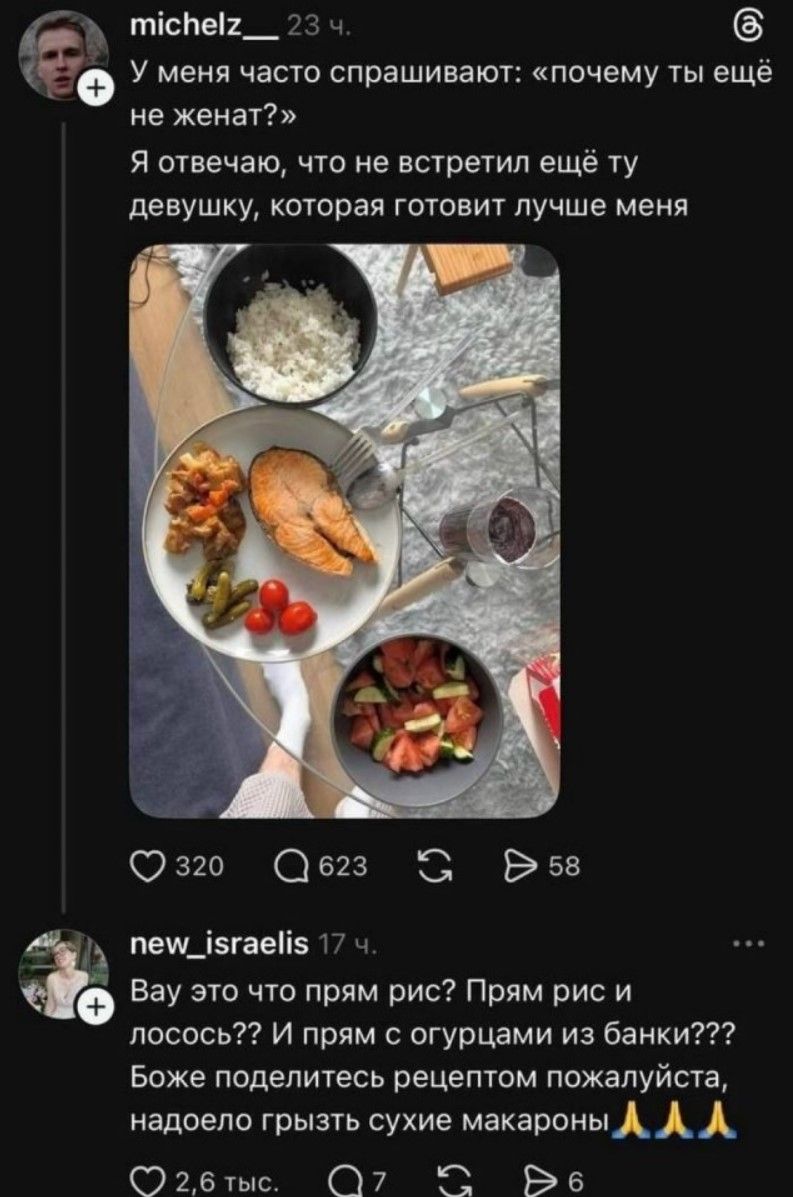Click the Threads logo icon
This screenshot has width=793, height=1197.
[752, 27]
